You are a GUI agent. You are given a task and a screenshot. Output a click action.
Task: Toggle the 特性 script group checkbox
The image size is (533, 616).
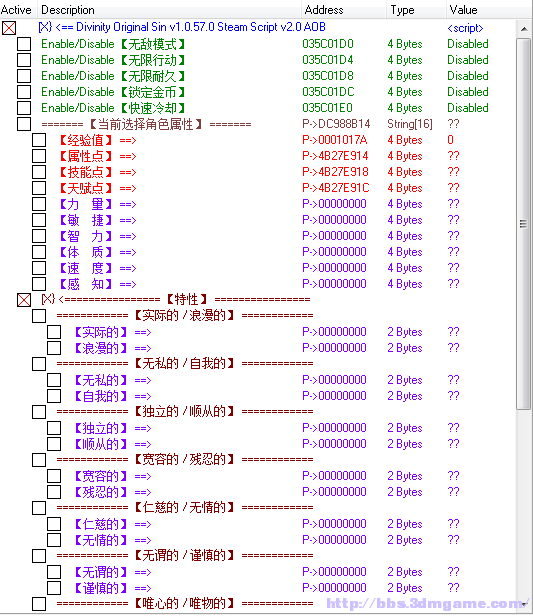[x=24, y=300]
